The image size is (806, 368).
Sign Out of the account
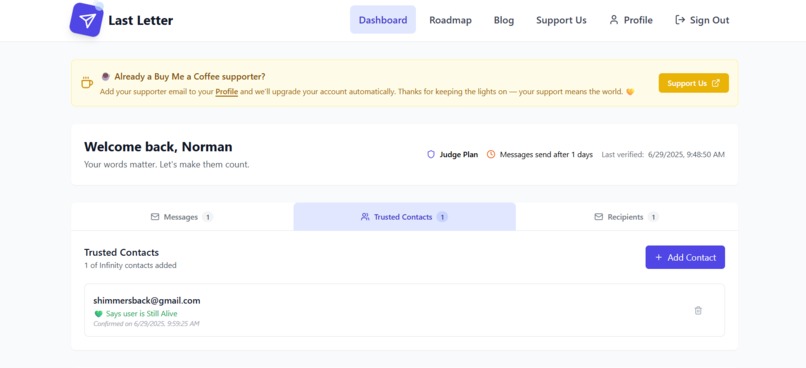702,20
